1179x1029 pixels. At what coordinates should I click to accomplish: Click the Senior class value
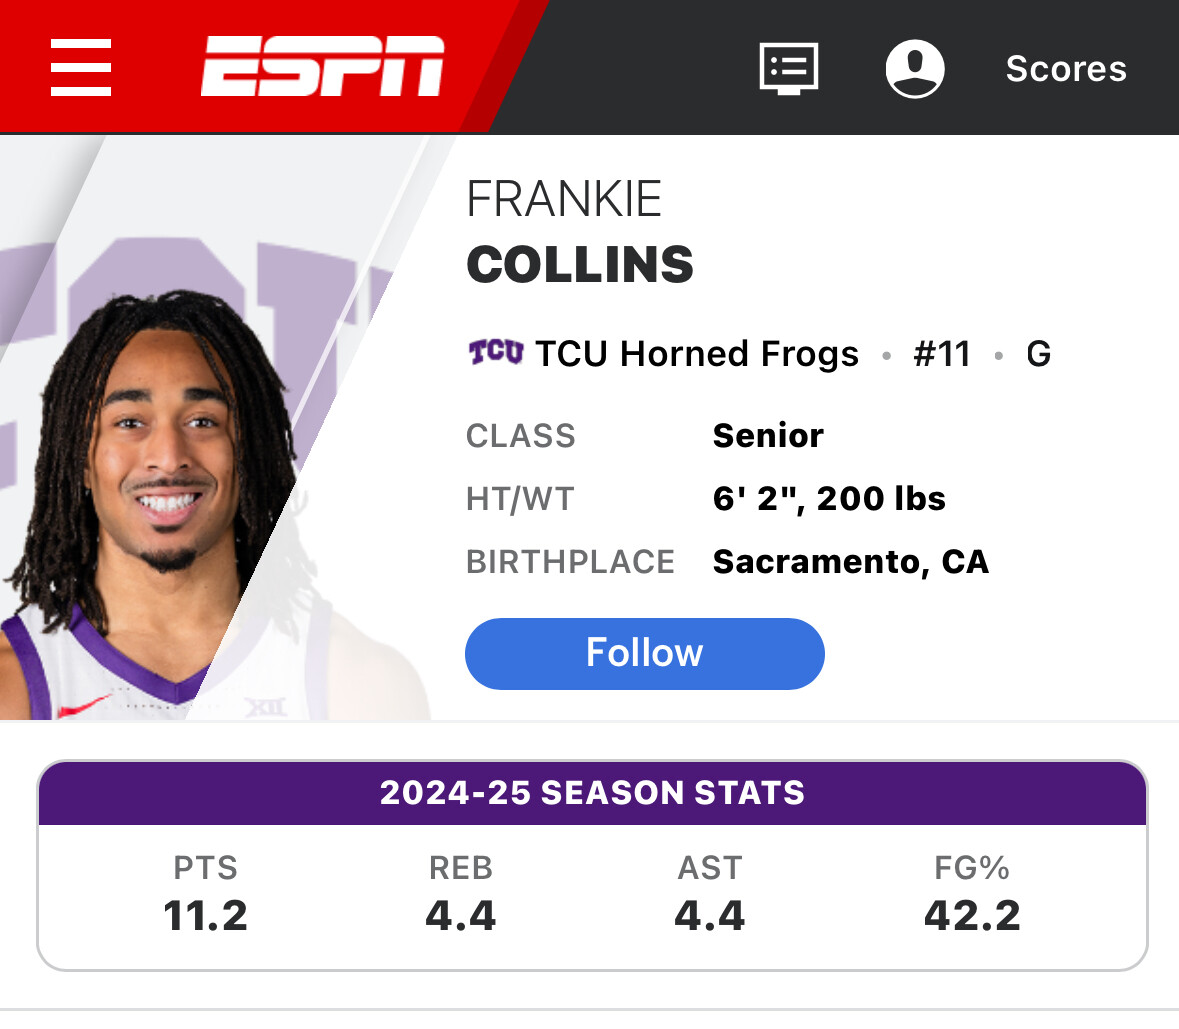click(768, 436)
